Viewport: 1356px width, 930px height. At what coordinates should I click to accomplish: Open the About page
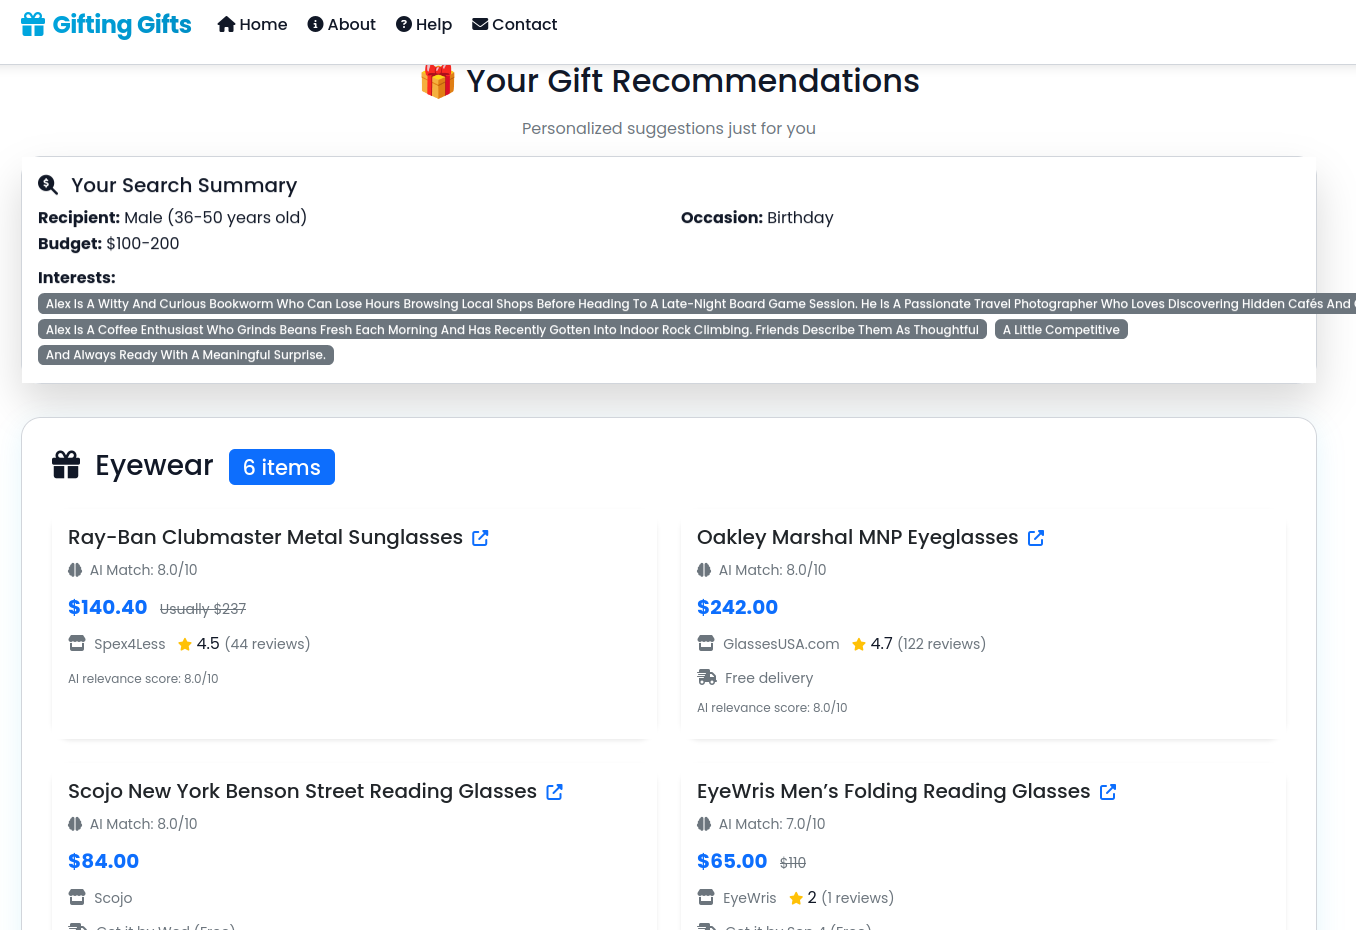pyautogui.click(x=342, y=24)
